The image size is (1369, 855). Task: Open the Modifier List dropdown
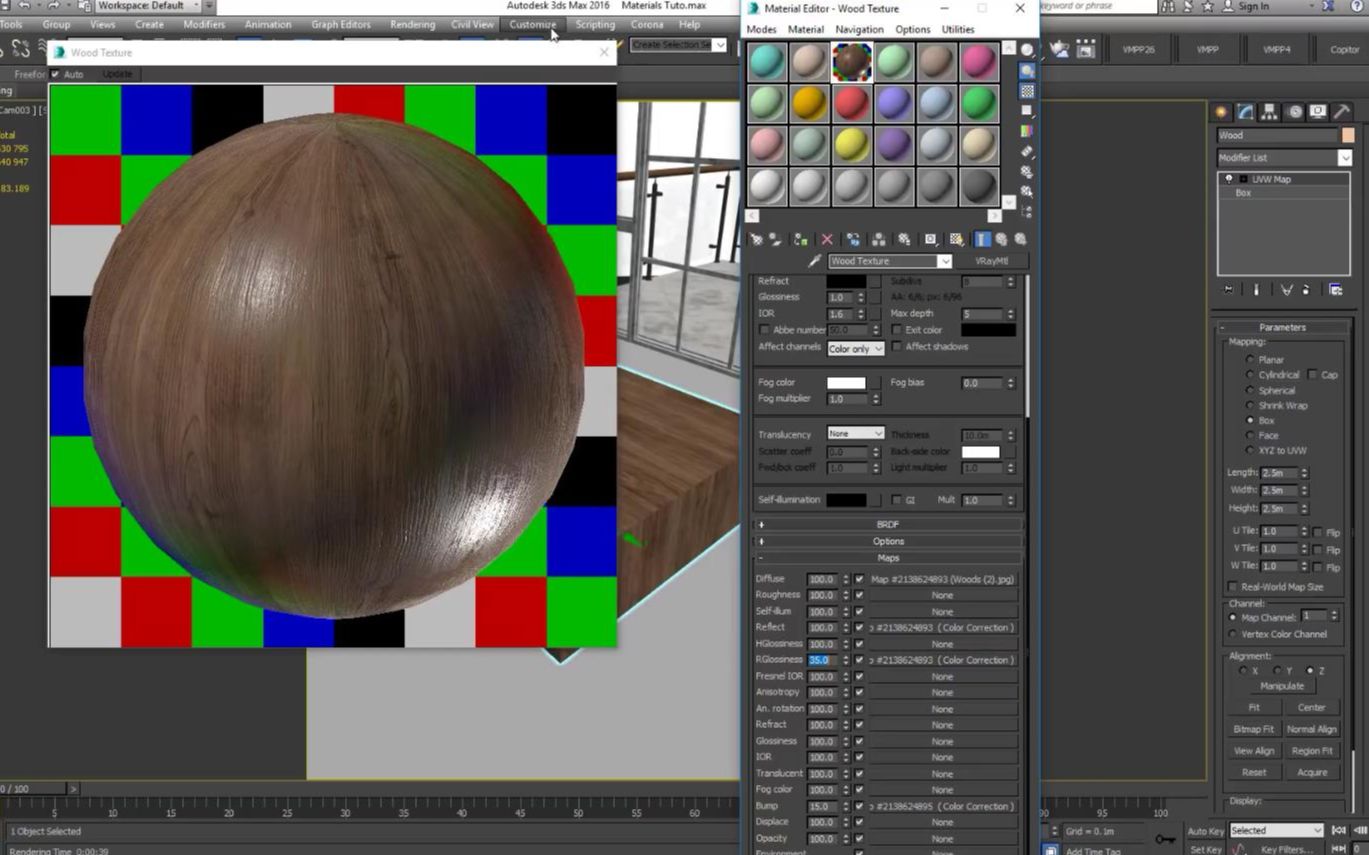pos(1345,158)
